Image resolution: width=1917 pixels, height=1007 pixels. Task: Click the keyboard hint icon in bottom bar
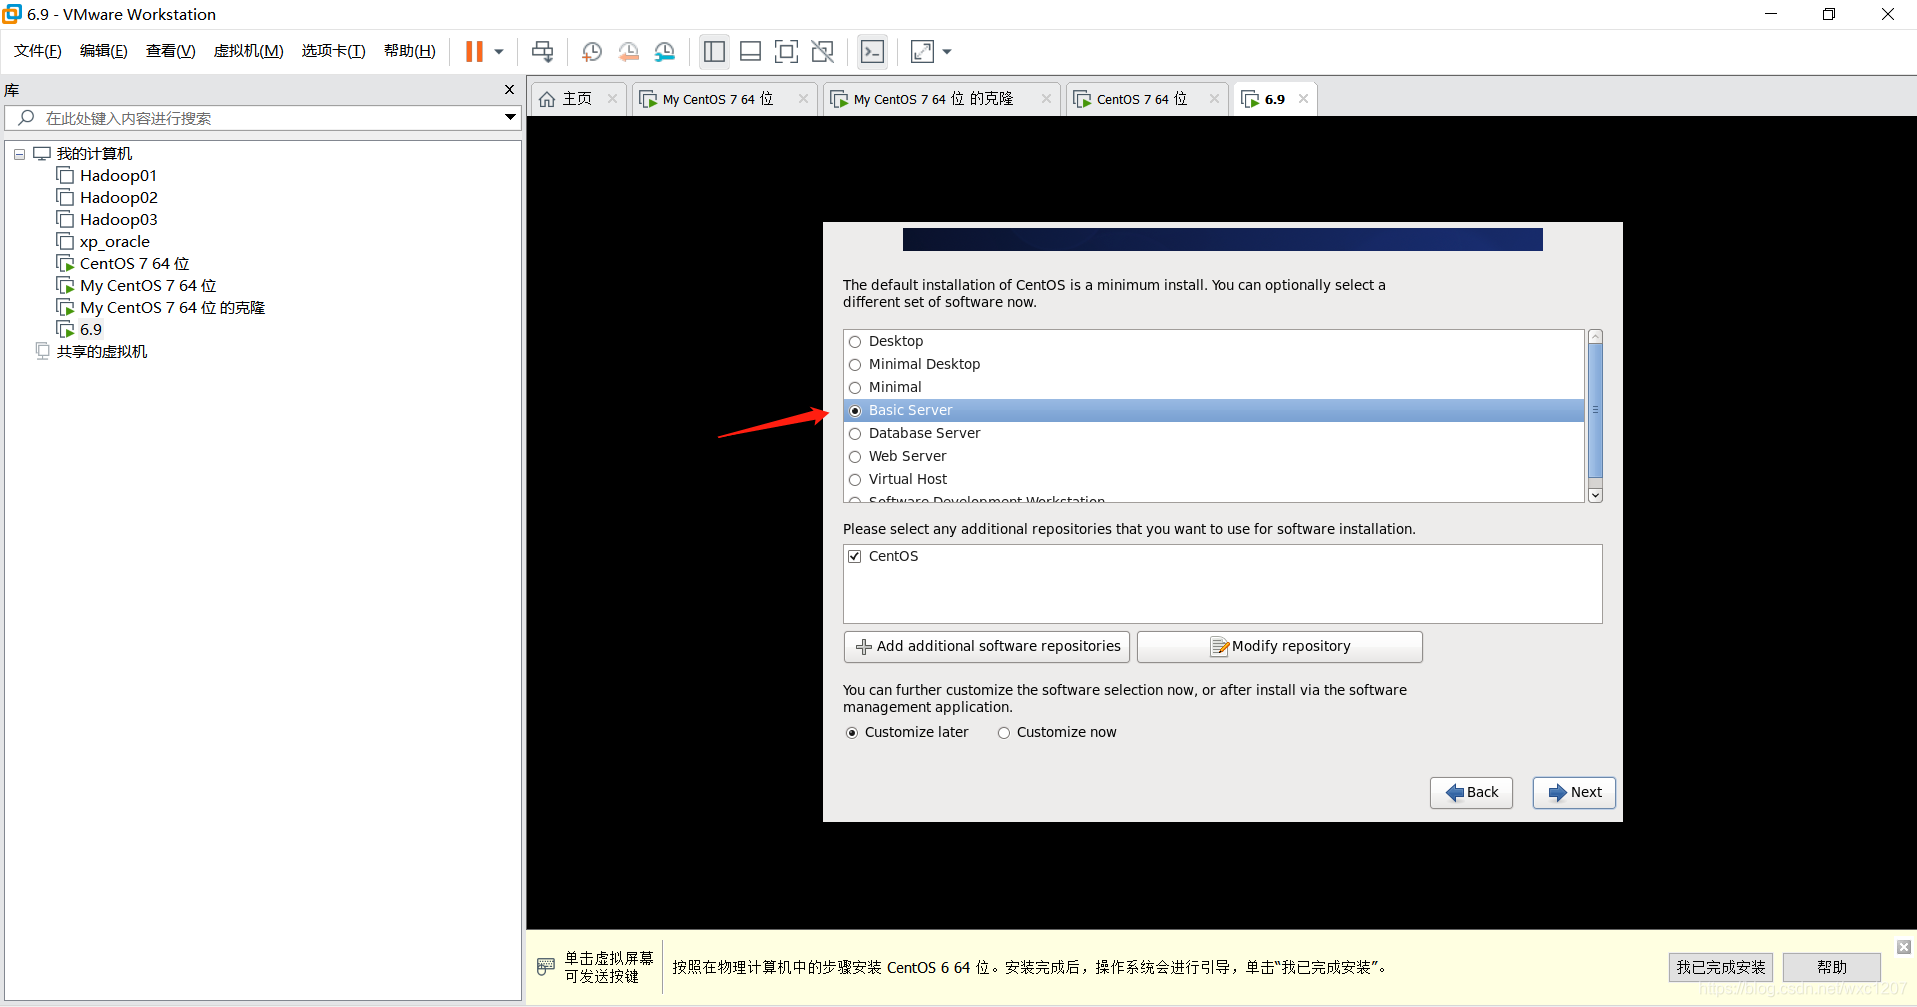546,966
